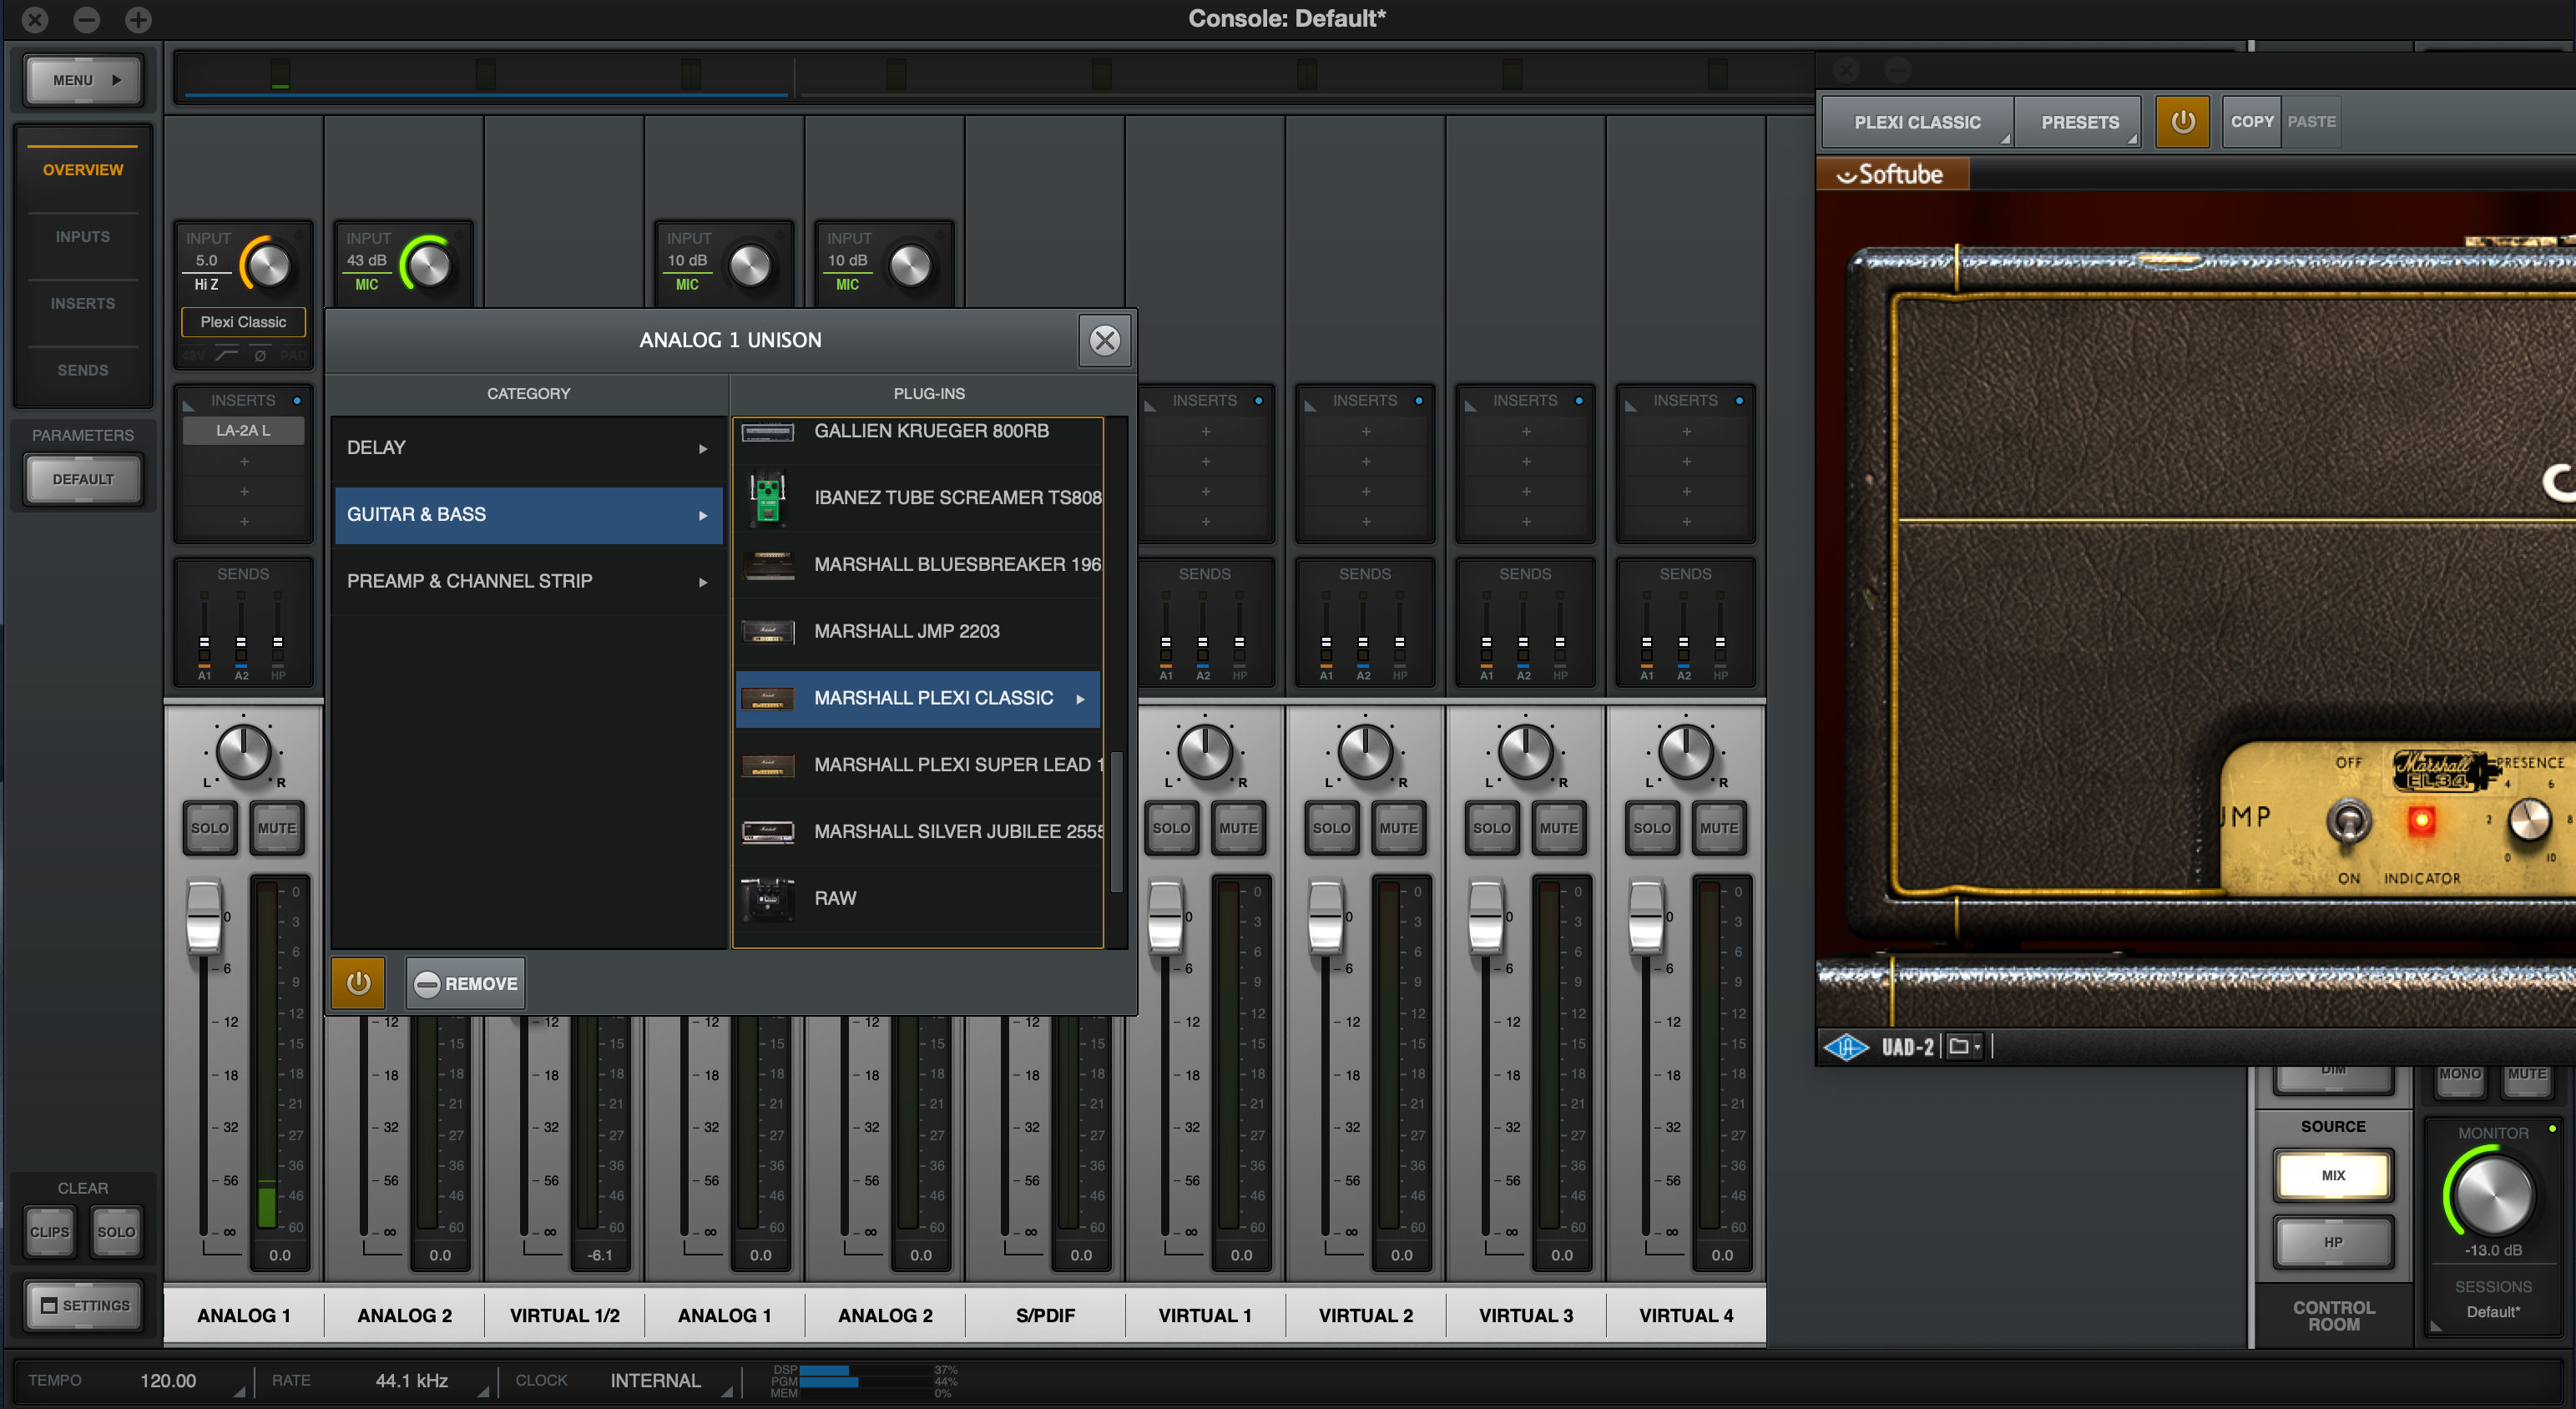This screenshot has height=1409, width=2576.
Task: Click the PRESENCE knob on the amp
Action: pos(2530,820)
